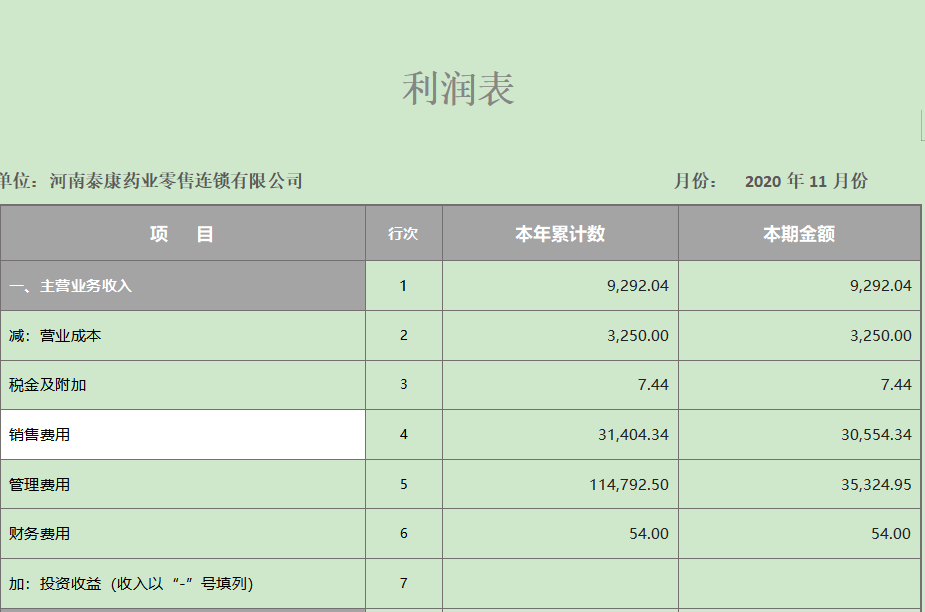Select the 一、主营业务收入 row label
The width and height of the screenshot is (925, 612).
pos(183,286)
